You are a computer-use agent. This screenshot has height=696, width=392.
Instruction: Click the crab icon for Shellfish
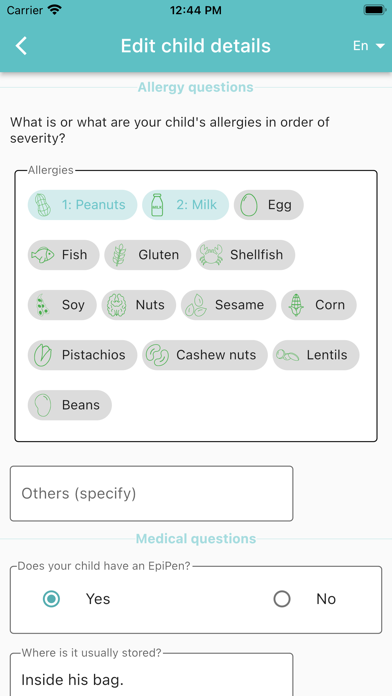point(210,255)
